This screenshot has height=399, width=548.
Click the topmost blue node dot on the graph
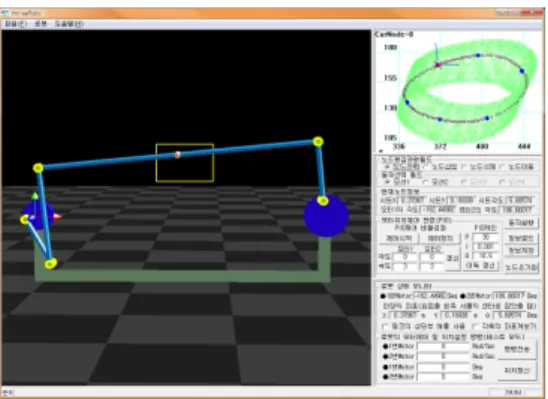pos(478,56)
